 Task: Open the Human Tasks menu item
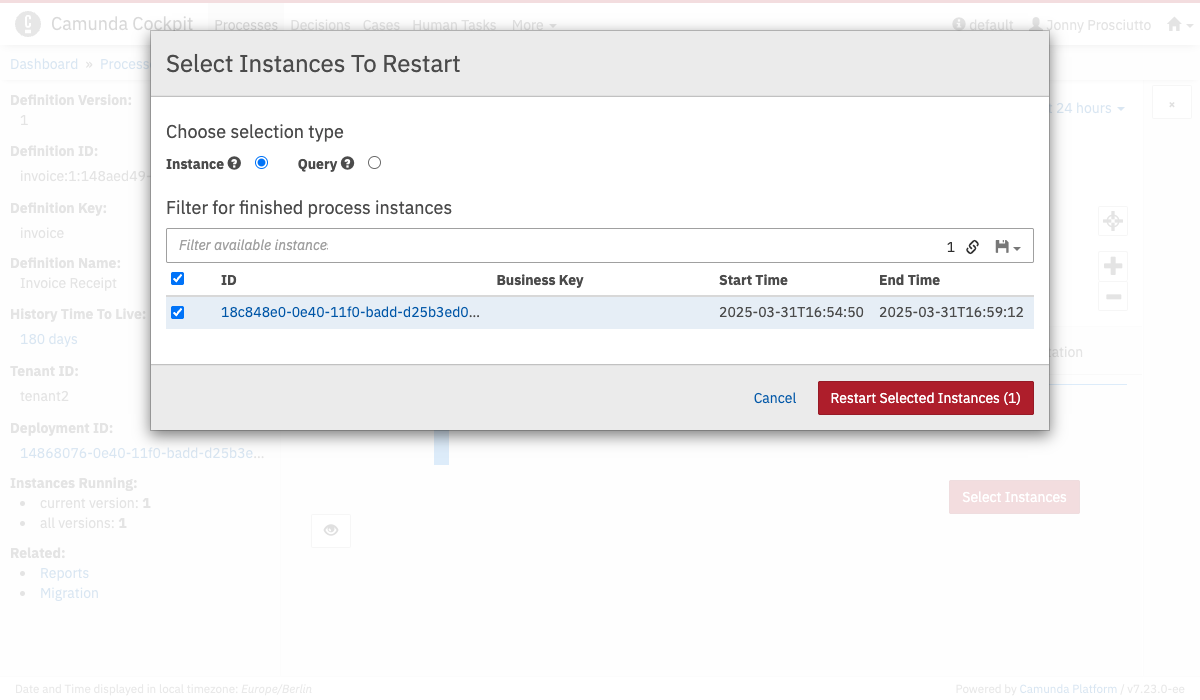(x=454, y=25)
